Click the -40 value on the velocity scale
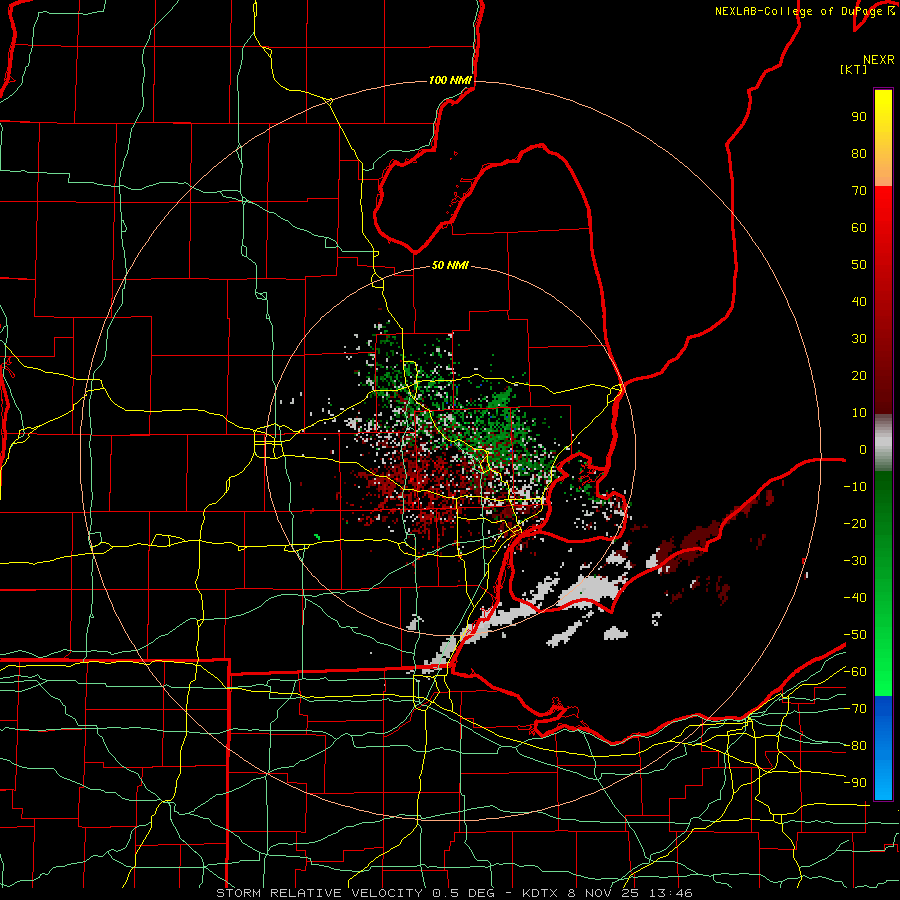Screen dimensions: 900x900 [x=855, y=598]
